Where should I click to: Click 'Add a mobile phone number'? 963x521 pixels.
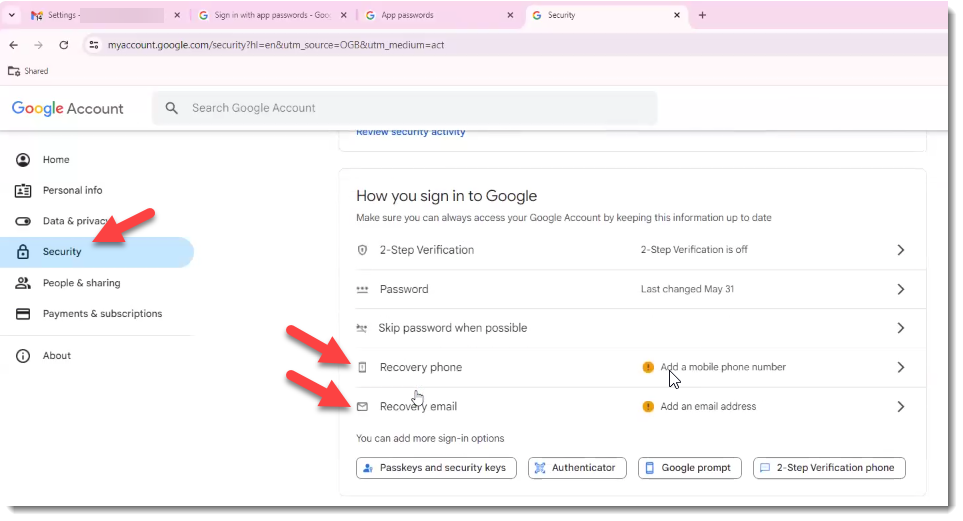(x=723, y=367)
